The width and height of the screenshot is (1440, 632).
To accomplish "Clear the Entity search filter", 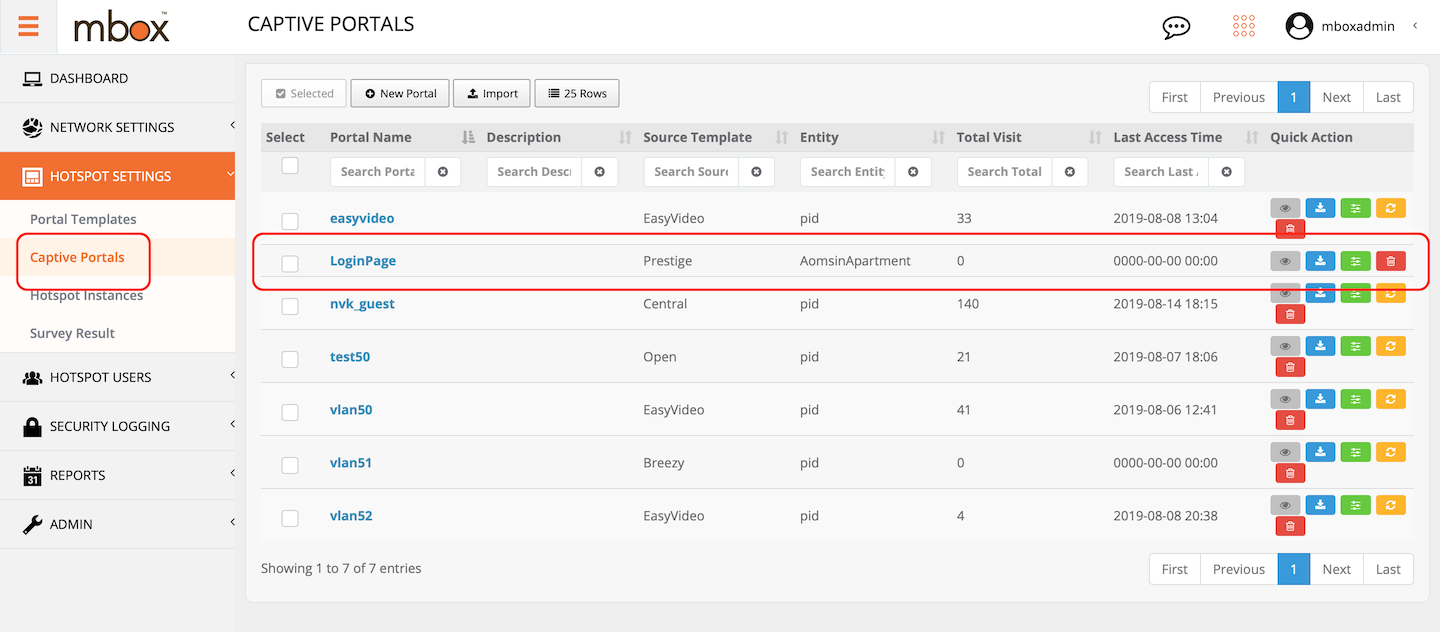I will click(x=913, y=172).
